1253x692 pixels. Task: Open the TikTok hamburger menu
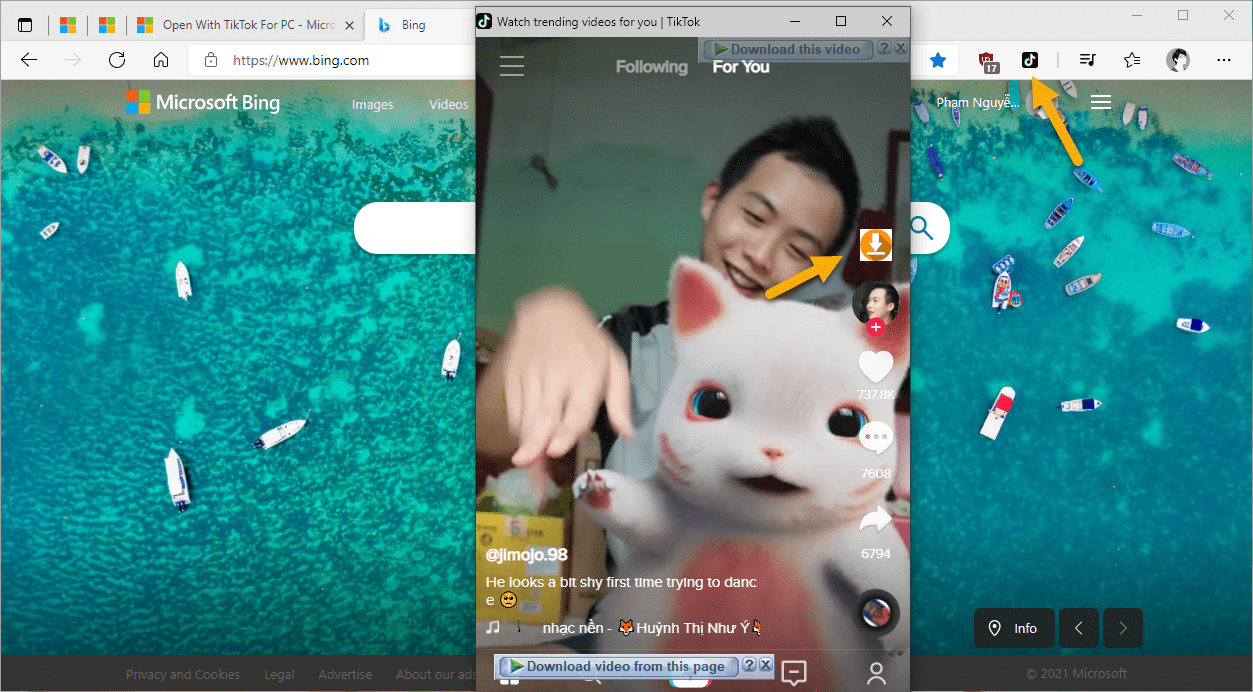[512, 66]
